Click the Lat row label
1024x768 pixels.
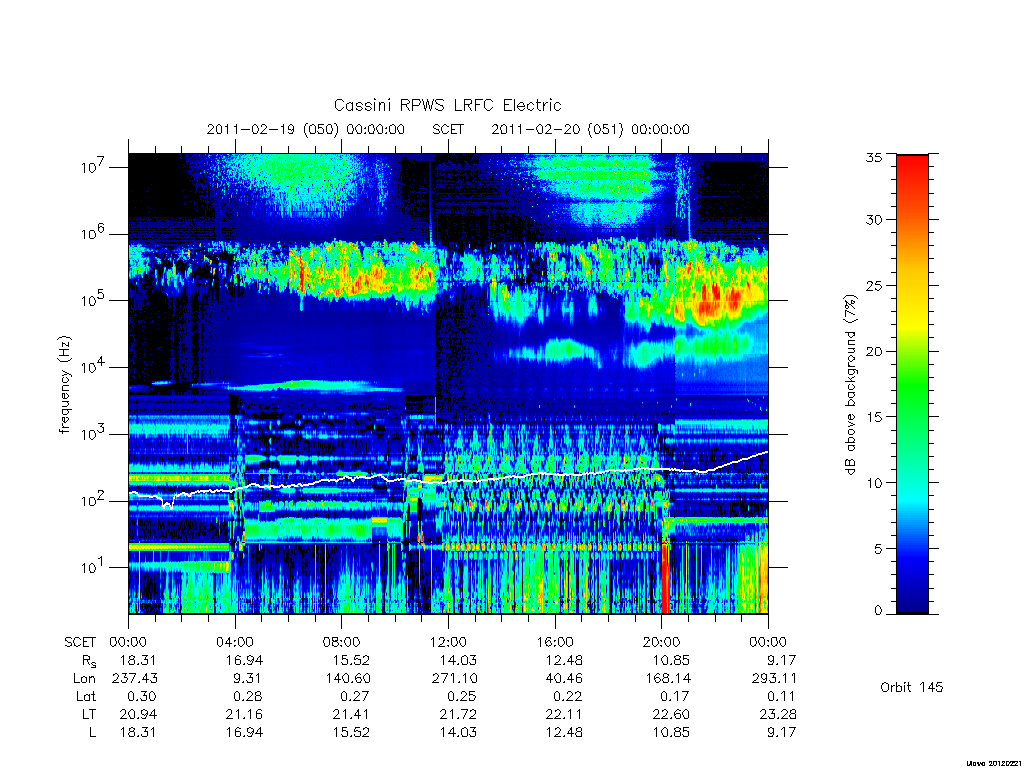click(x=86, y=696)
